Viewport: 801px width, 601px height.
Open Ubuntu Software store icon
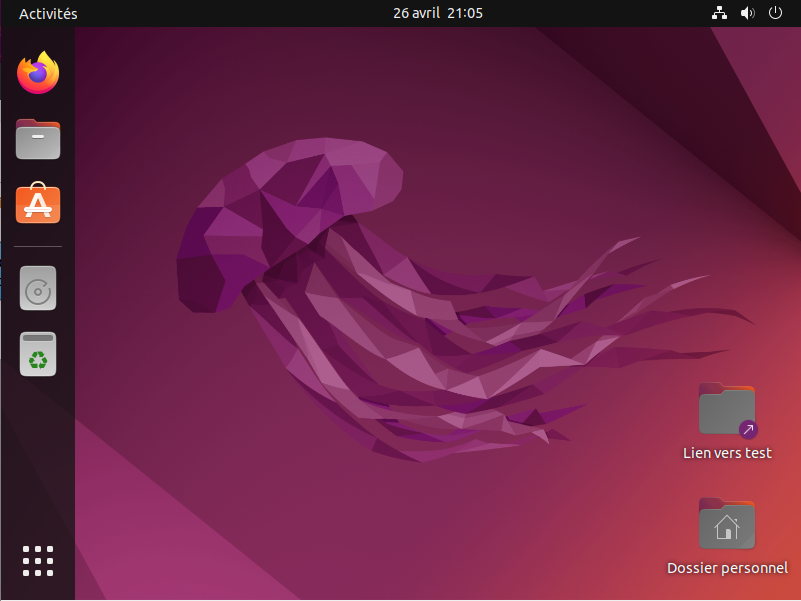coord(38,203)
